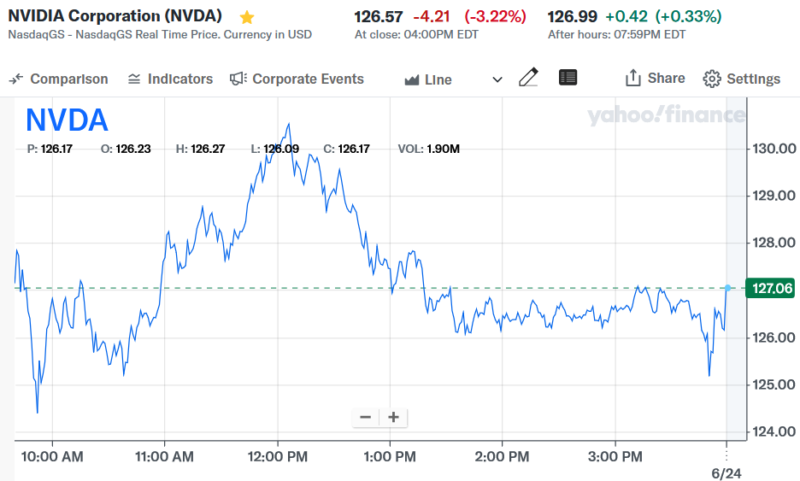The height and width of the screenshot is (481, 800).
Task: Open the data table view icon
Action: point(568,78)
